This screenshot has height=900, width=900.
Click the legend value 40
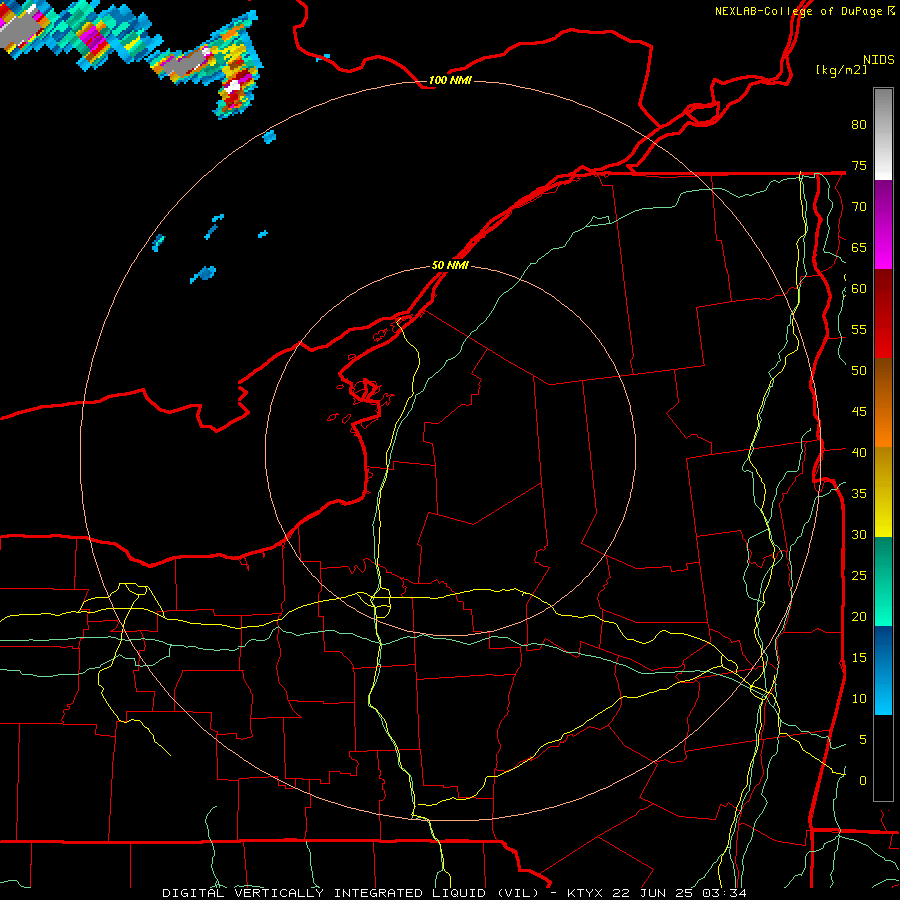(x=859, y=452)
